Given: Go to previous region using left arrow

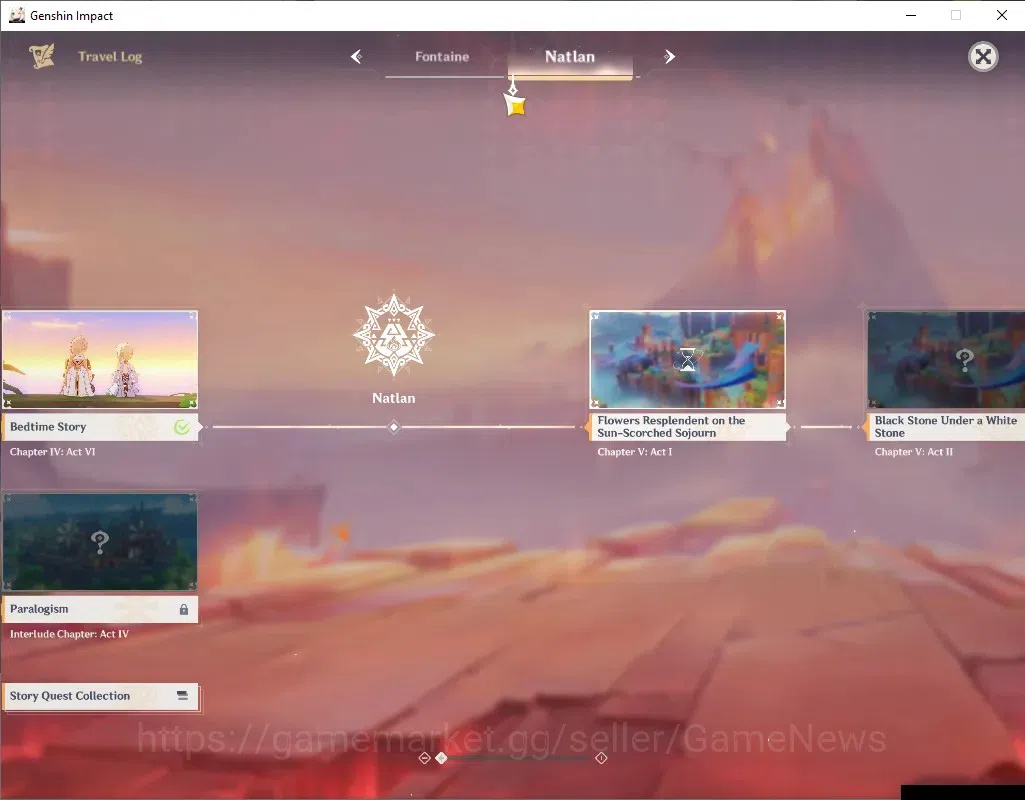Looking at the screenshot, I should (x=356, y=57).
